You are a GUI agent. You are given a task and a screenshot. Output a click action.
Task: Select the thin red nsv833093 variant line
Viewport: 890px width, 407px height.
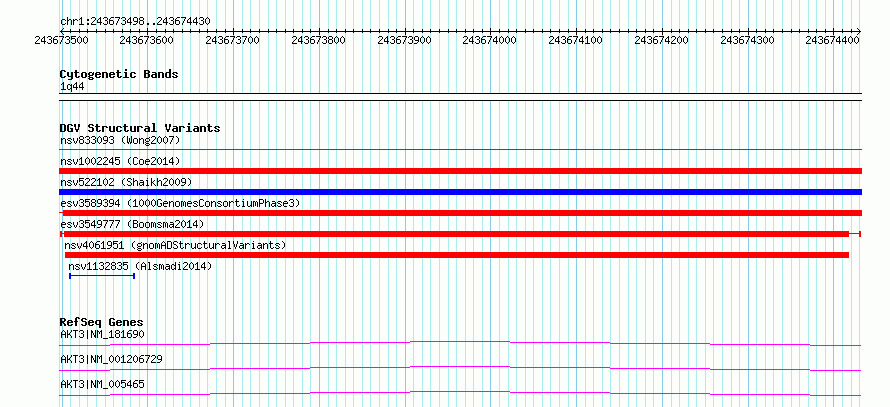coord(461,150)
